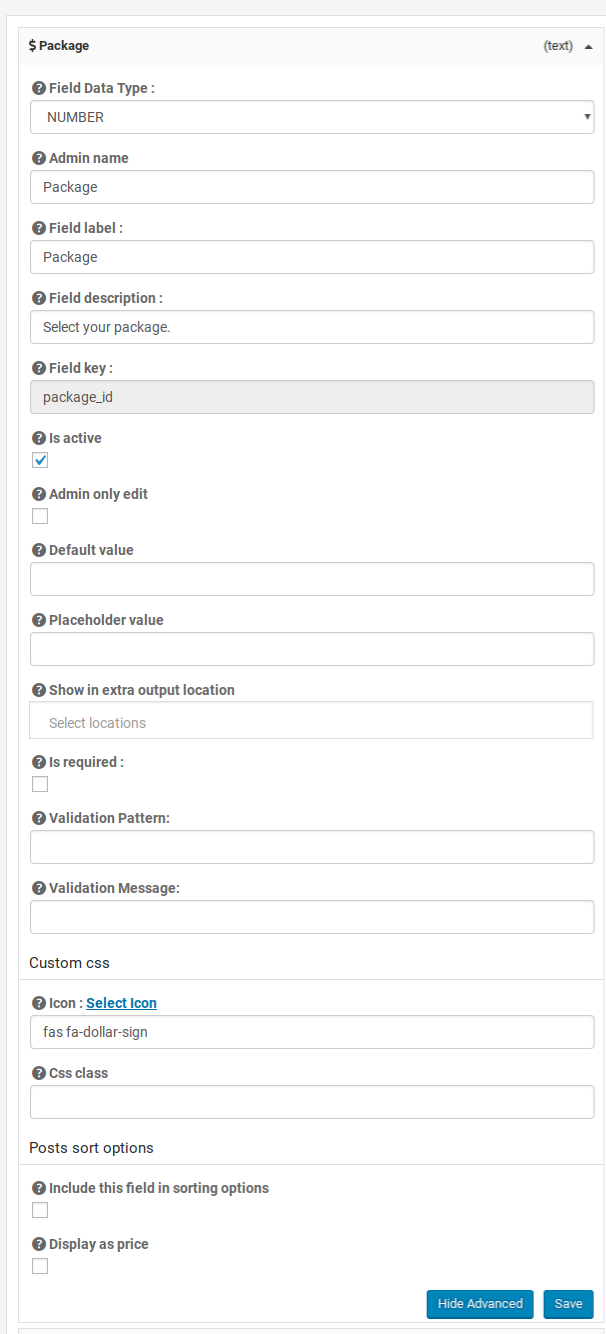The width and height of the screenshot is (606, 1334).
Task: Click help icon beside Field Data Type
Action: pyautogui.click(x=39, y=88)
